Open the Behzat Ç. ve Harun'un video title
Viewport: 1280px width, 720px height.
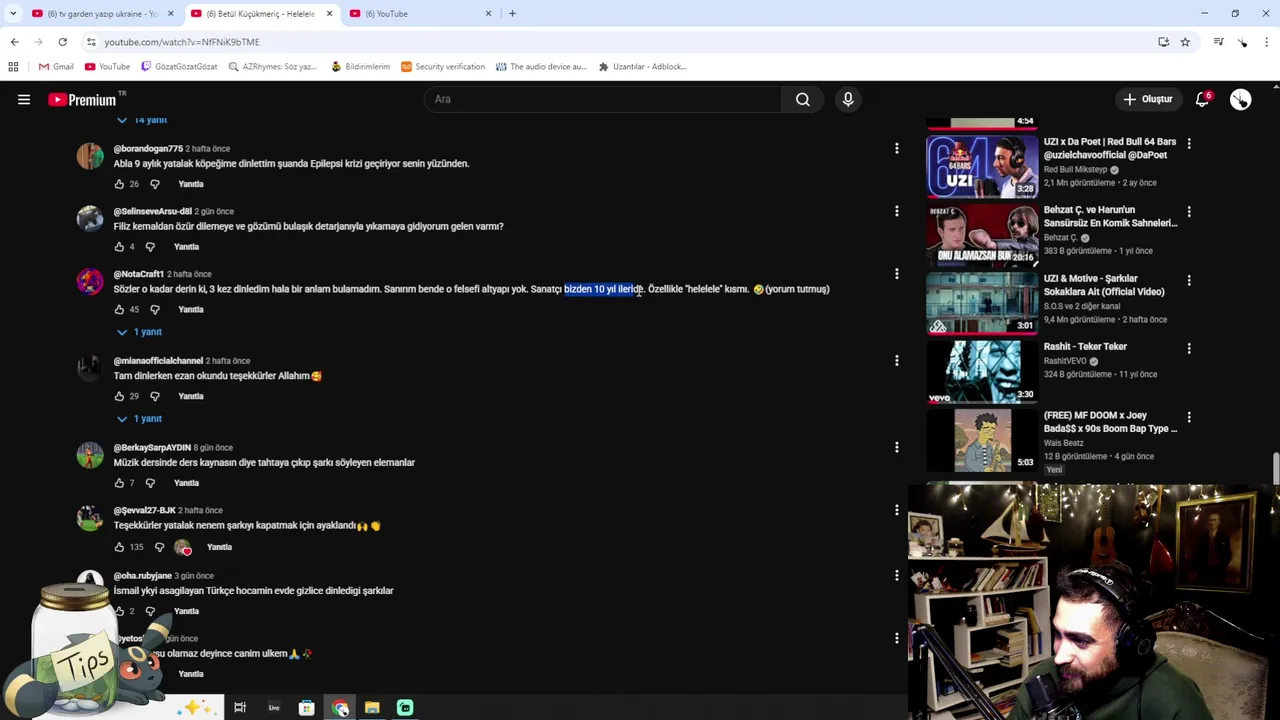tap(1110, 217)
